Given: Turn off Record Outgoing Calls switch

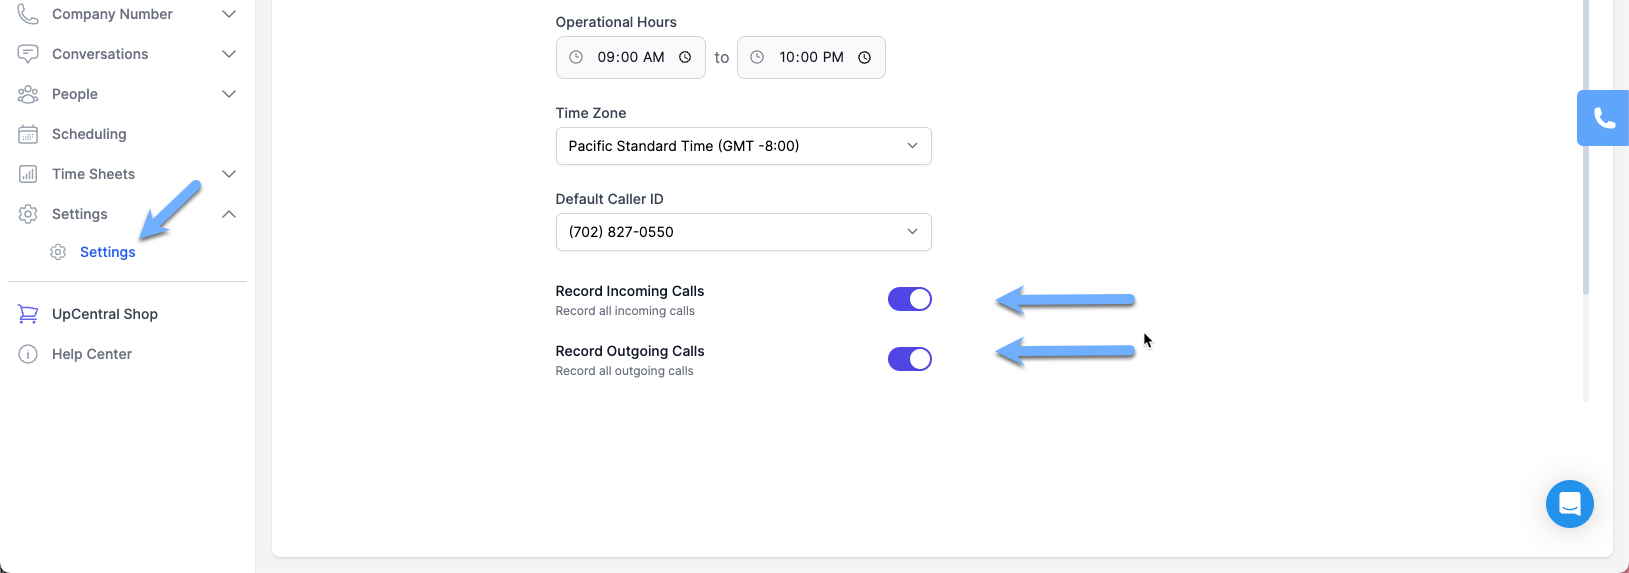Looking at the screenshot, I should click(x=909, y=359).
